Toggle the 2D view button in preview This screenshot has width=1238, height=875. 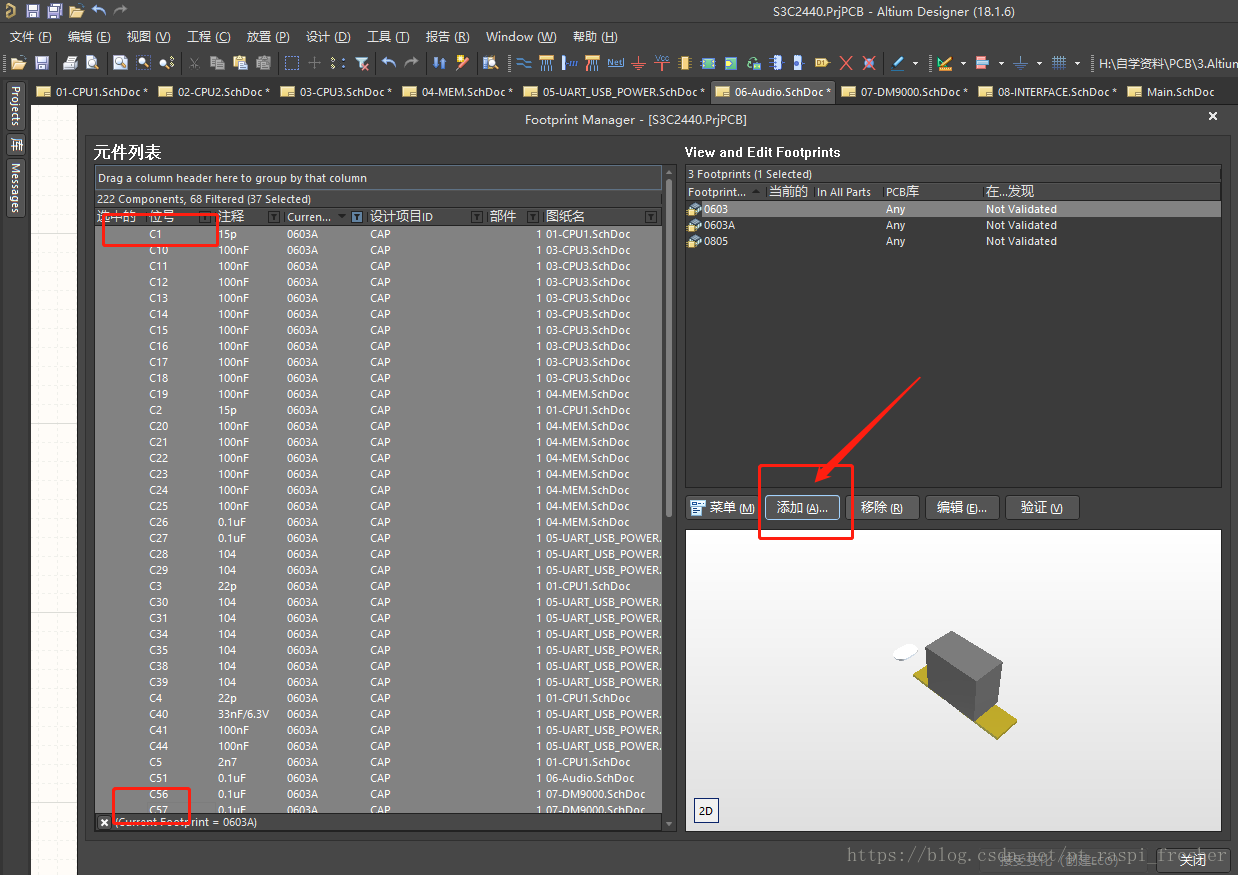click(x=706, y=811)
